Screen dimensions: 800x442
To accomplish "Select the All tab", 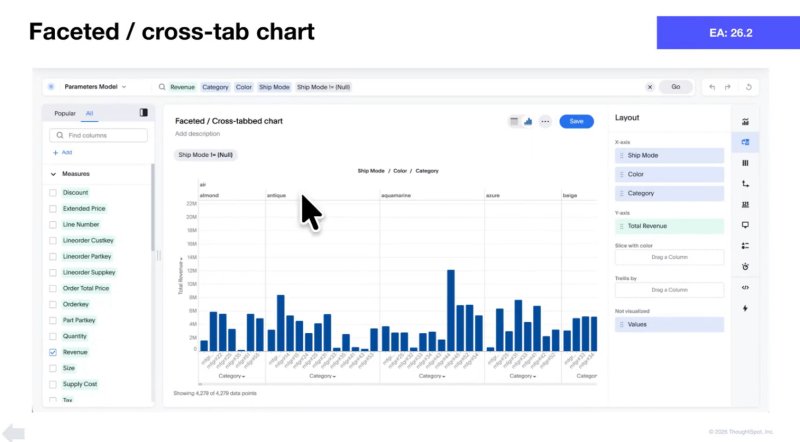I will 89,114.
